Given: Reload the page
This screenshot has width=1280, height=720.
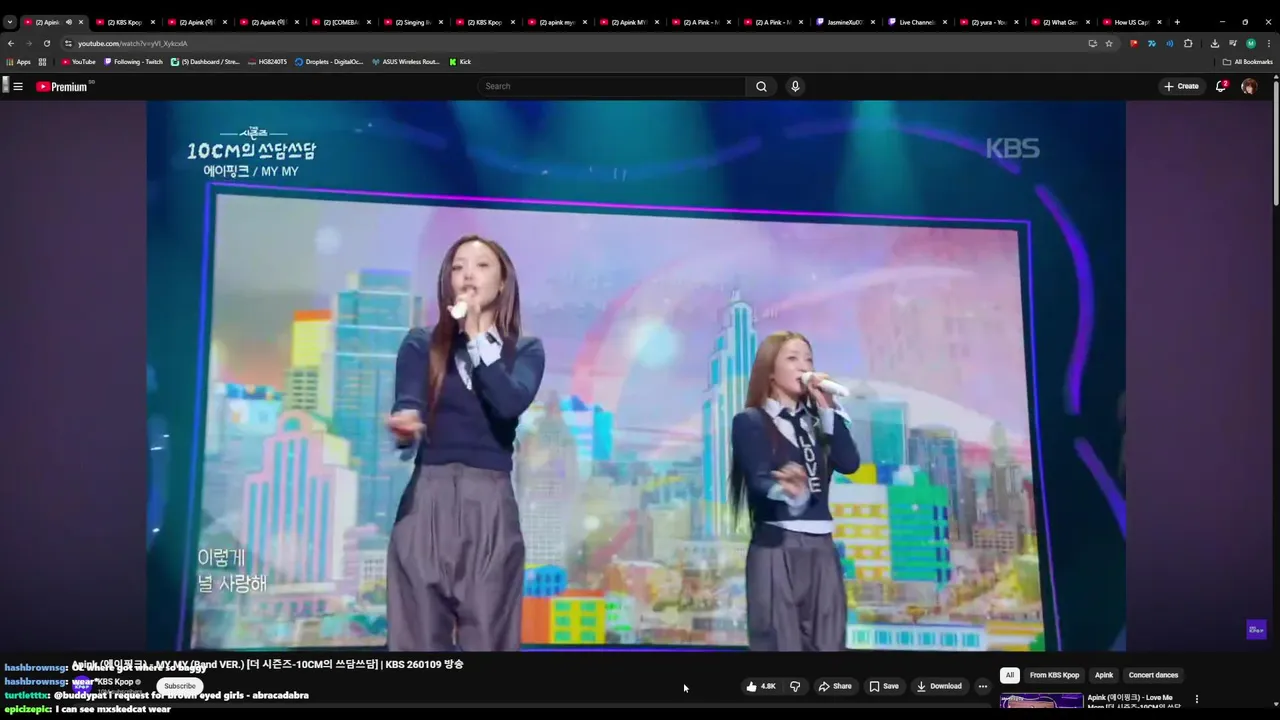Looking at the screenshot, I should [46, 43].
